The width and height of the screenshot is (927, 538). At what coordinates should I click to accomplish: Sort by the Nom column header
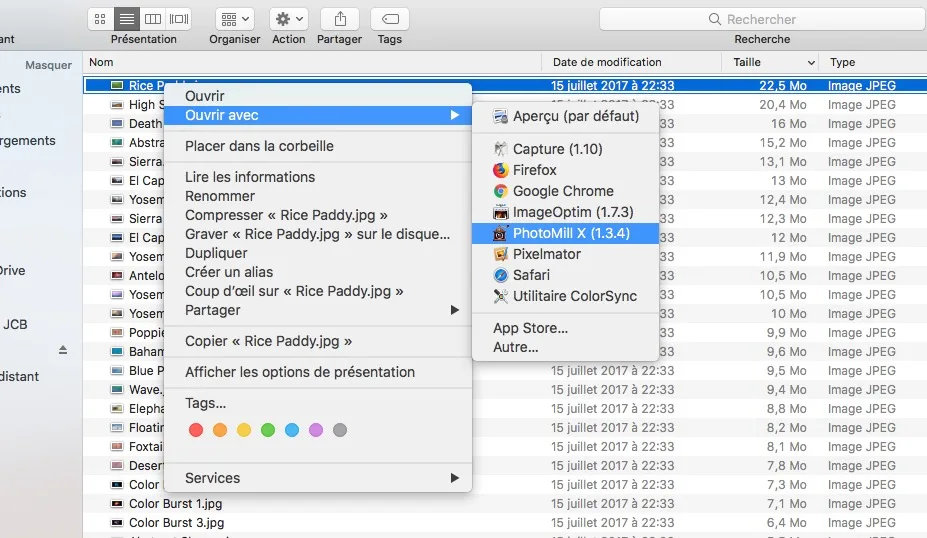[x=101, y=62]
